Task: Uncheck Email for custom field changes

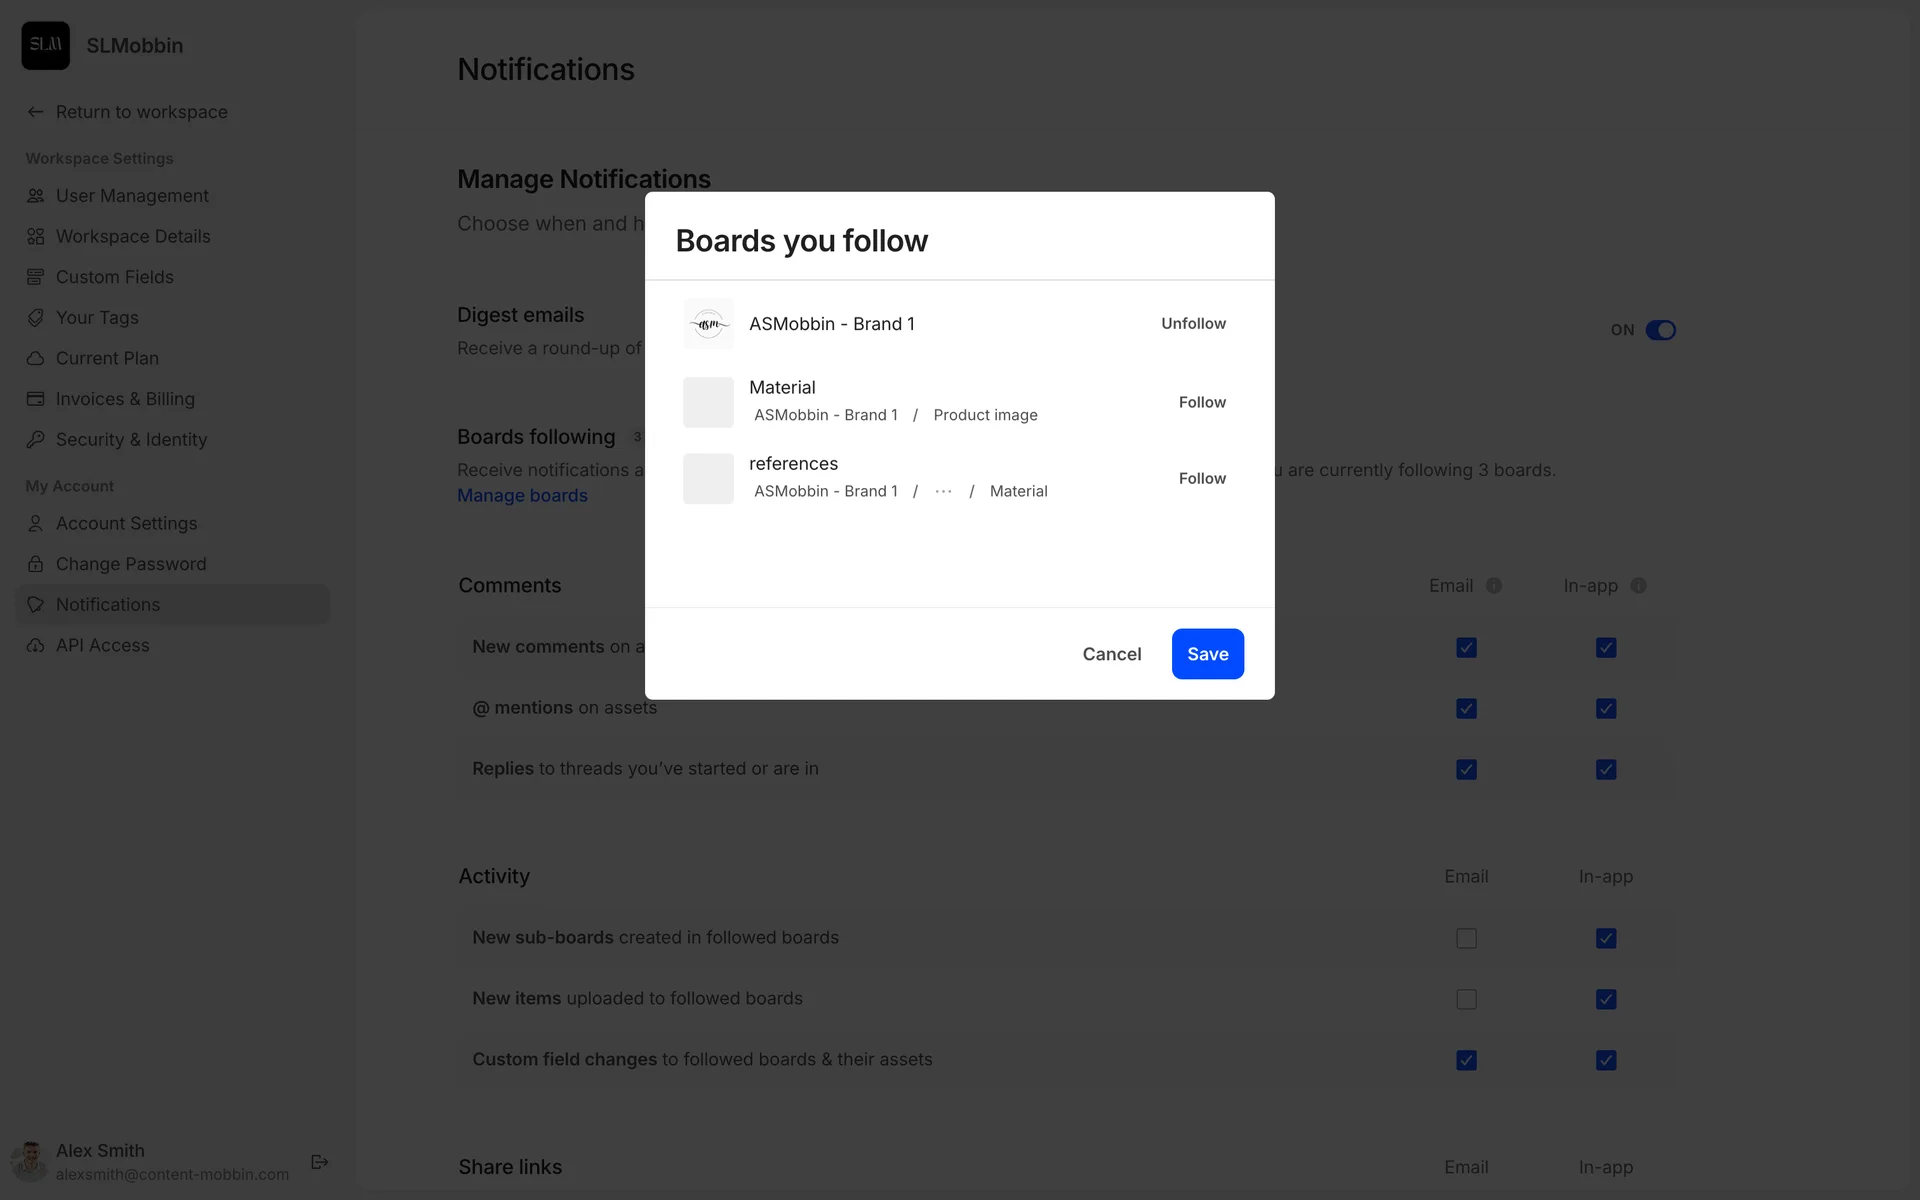Action: pos(1466,1060)
